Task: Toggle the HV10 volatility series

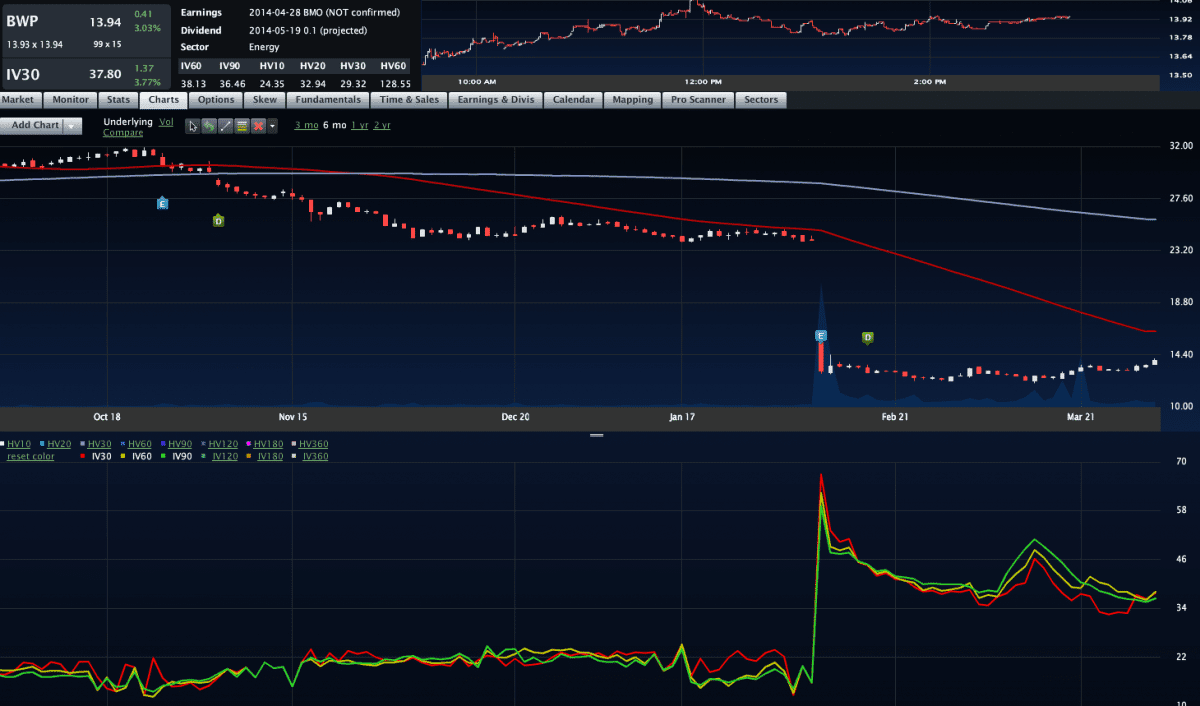Action: pos(19,444)
